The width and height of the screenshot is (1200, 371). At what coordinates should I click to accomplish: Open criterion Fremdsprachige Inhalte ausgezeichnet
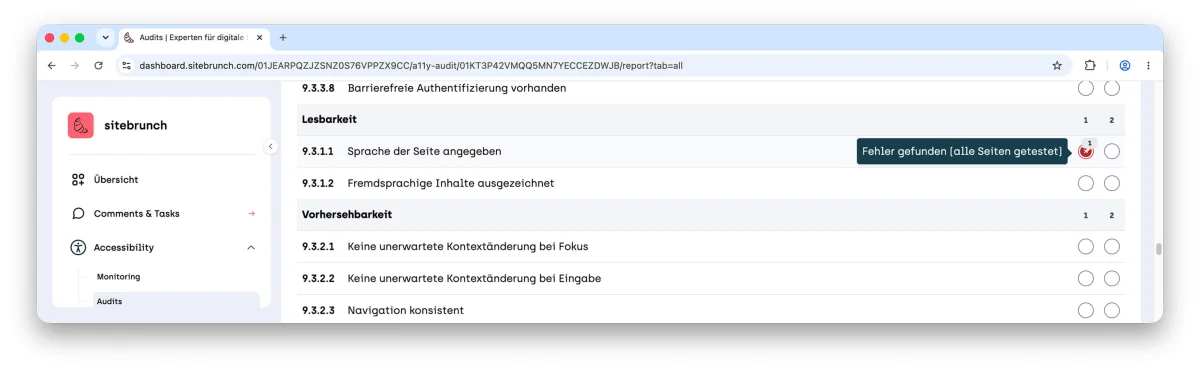[x=451, y=184]
